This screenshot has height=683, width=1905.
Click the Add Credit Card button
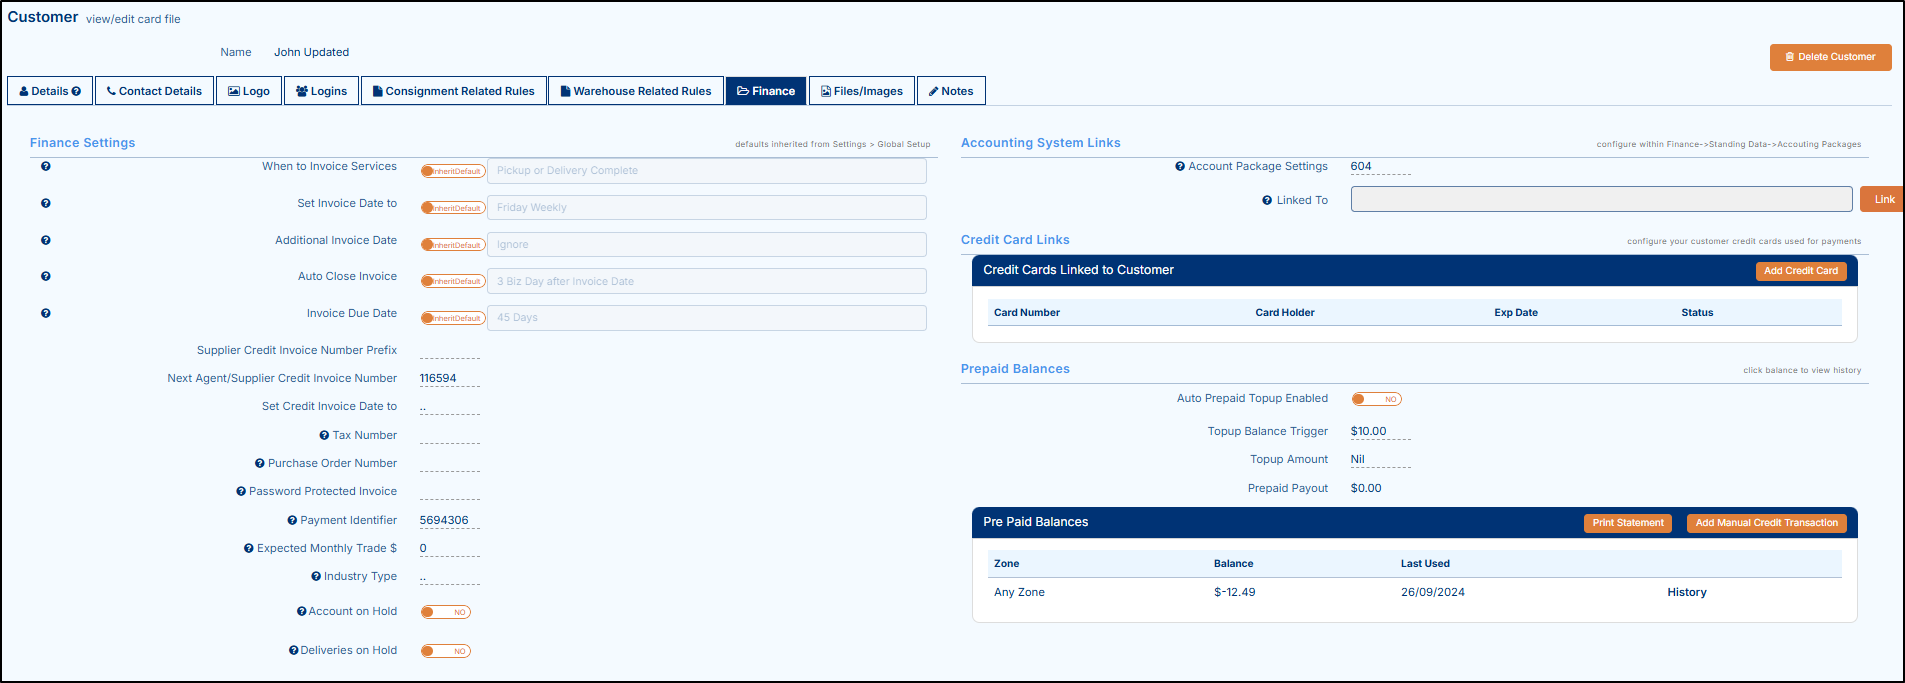coord(1800,271)
